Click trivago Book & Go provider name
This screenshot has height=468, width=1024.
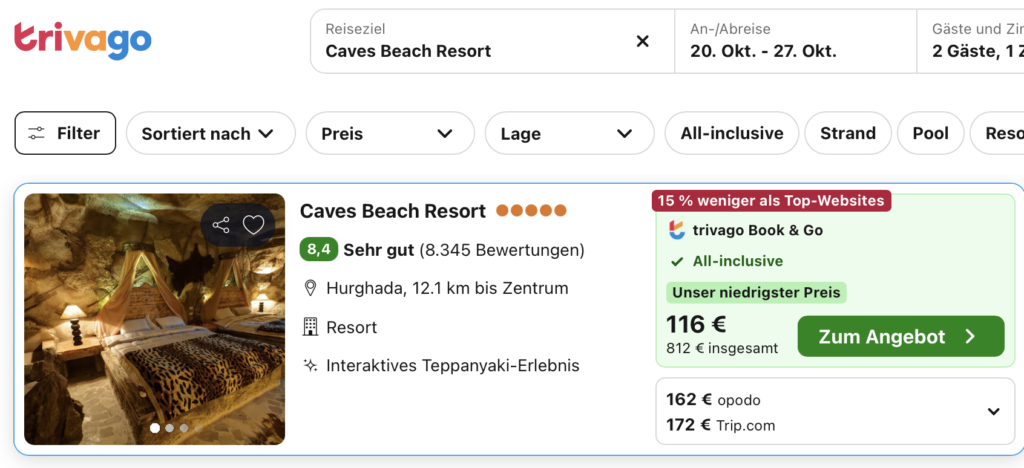(758, 230)
